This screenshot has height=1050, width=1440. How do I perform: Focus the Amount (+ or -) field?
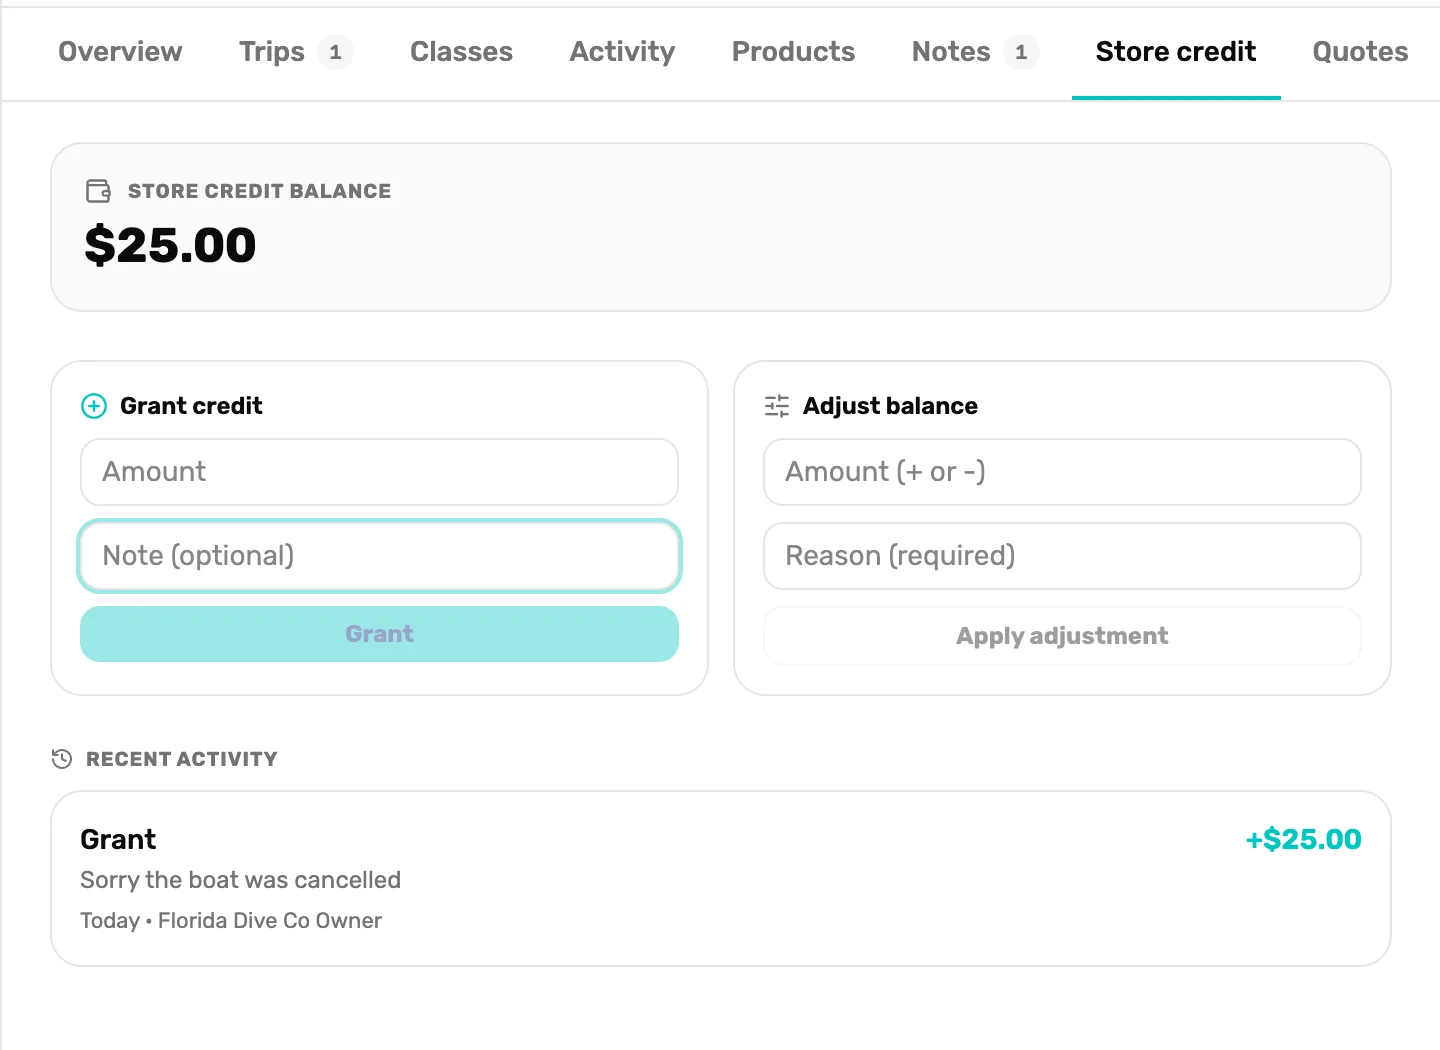pos(1062,472)
